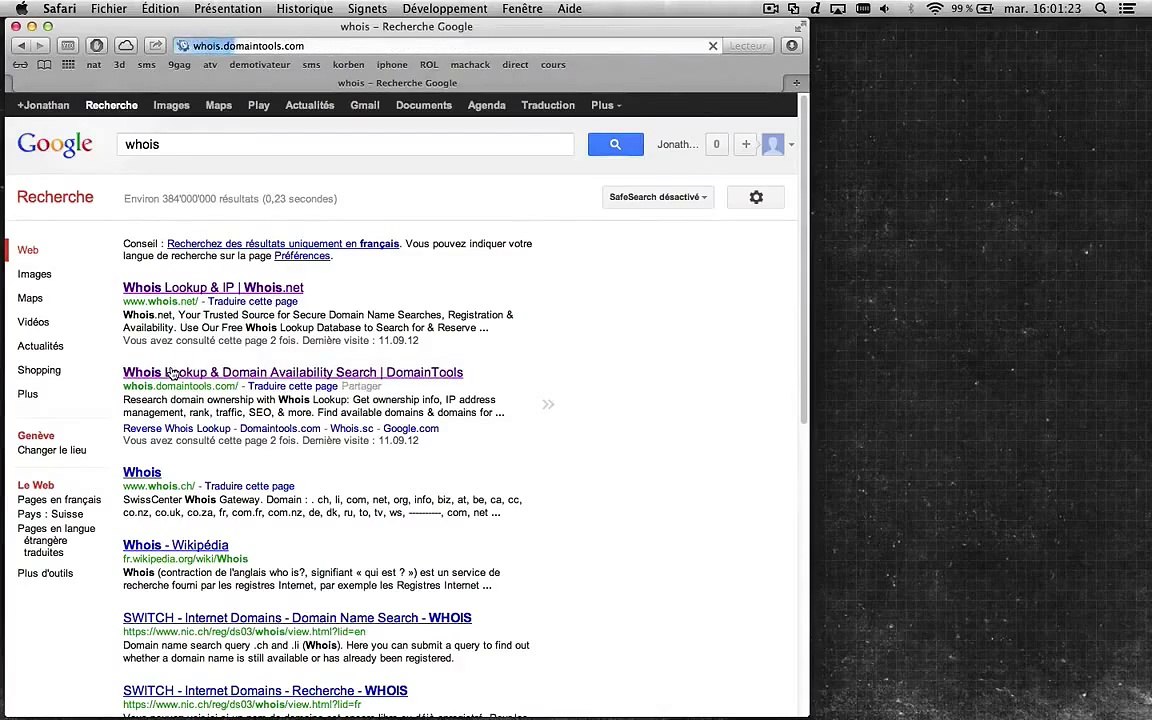The height and width of the screenshot is (720, 1152).
Task: Filter results by Vidéos in sidebar
Action: coord(33,322)
